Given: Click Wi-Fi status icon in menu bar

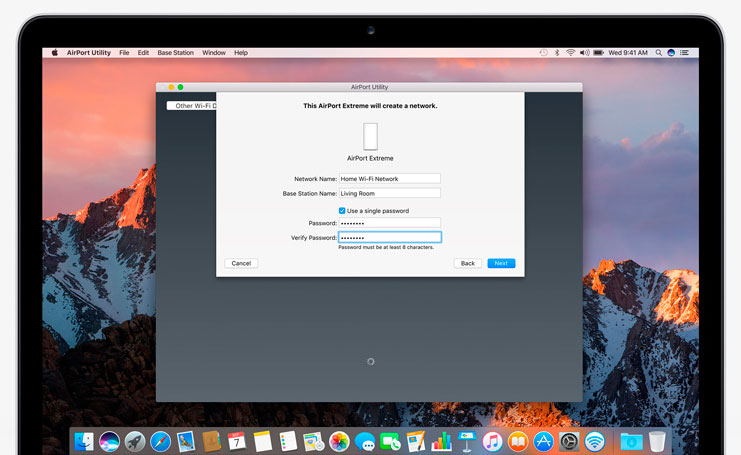Looking at the screenshot, I should (x=570, y=52).
